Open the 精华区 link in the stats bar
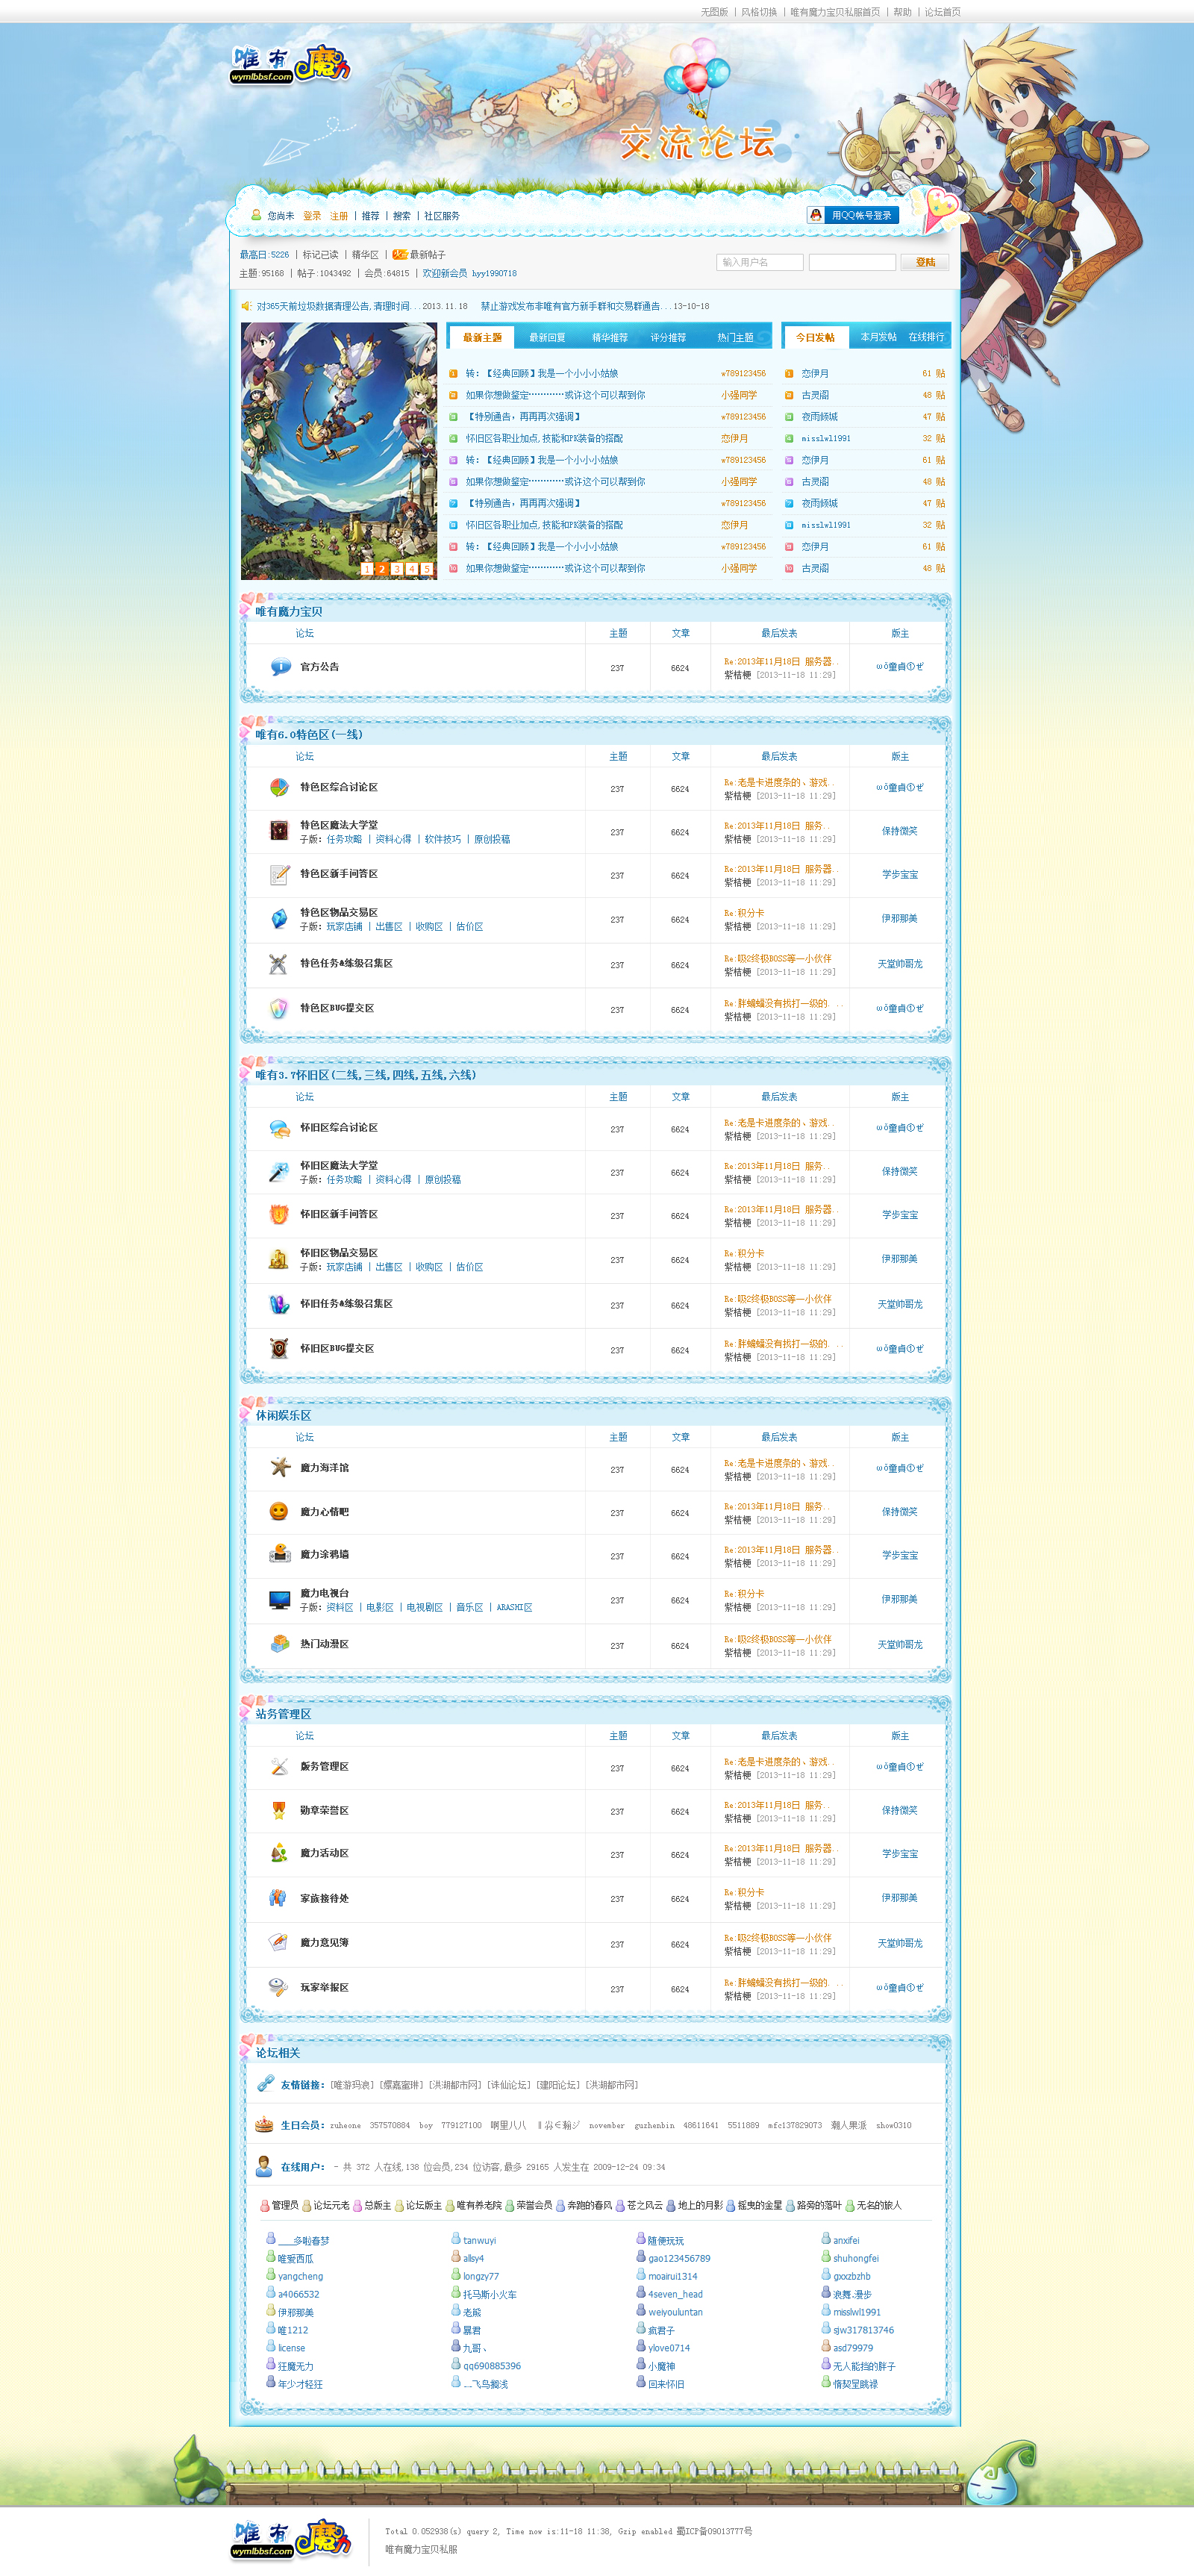The height and width of the screenshot is (2576, 1194). point(365,255)
